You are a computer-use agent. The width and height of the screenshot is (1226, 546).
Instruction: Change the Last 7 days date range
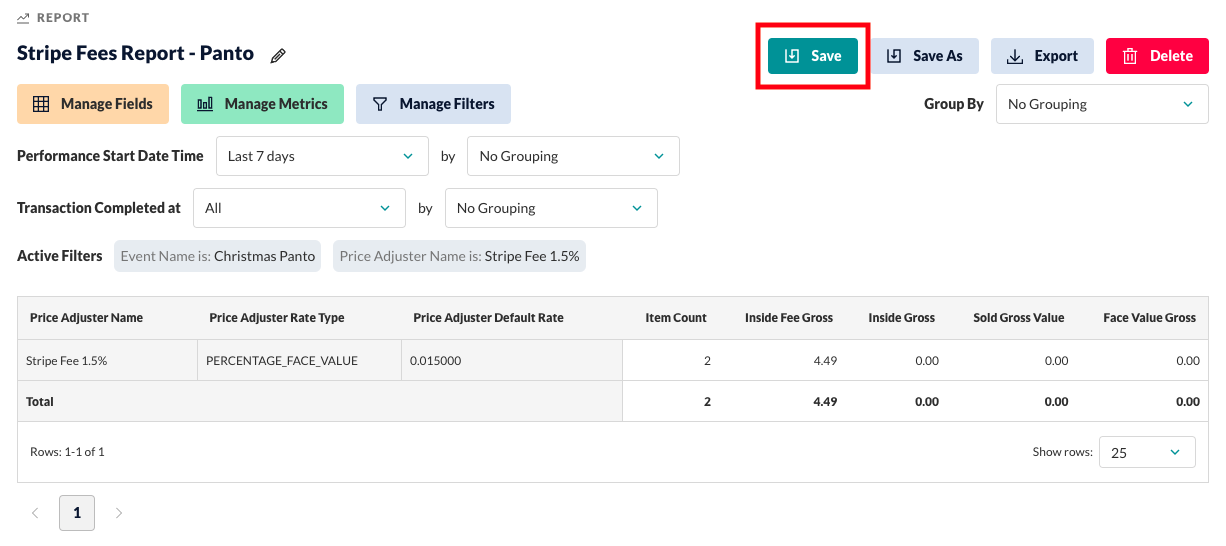(322, 156)
